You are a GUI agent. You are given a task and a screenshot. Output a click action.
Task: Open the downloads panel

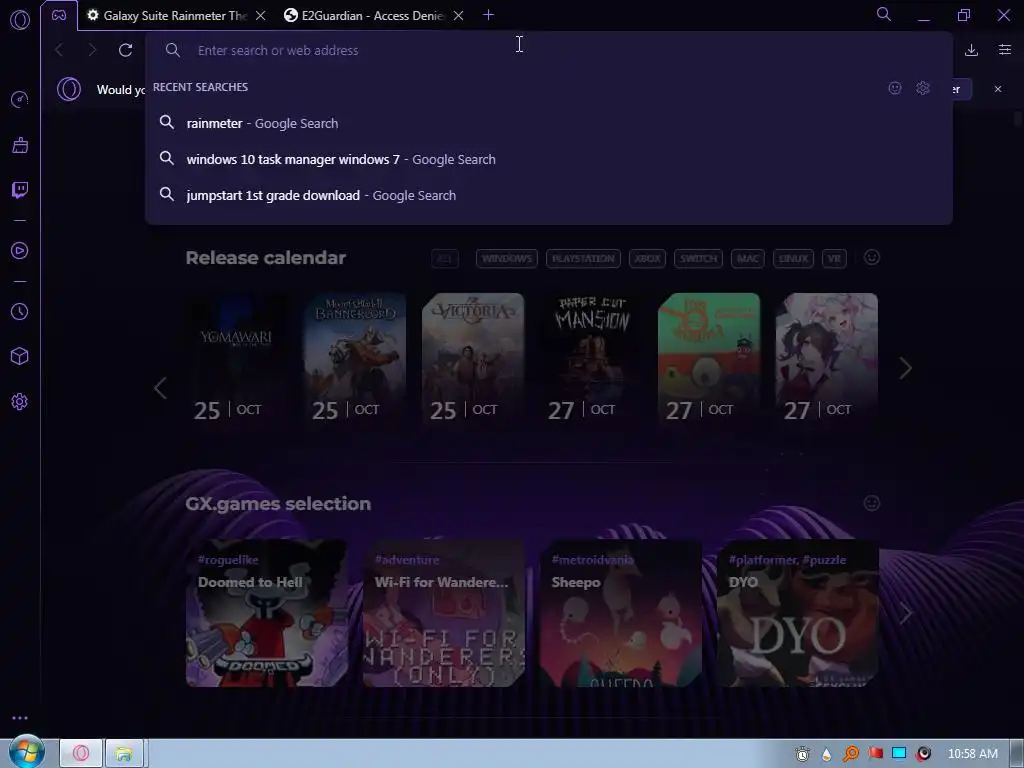(971, 50)
